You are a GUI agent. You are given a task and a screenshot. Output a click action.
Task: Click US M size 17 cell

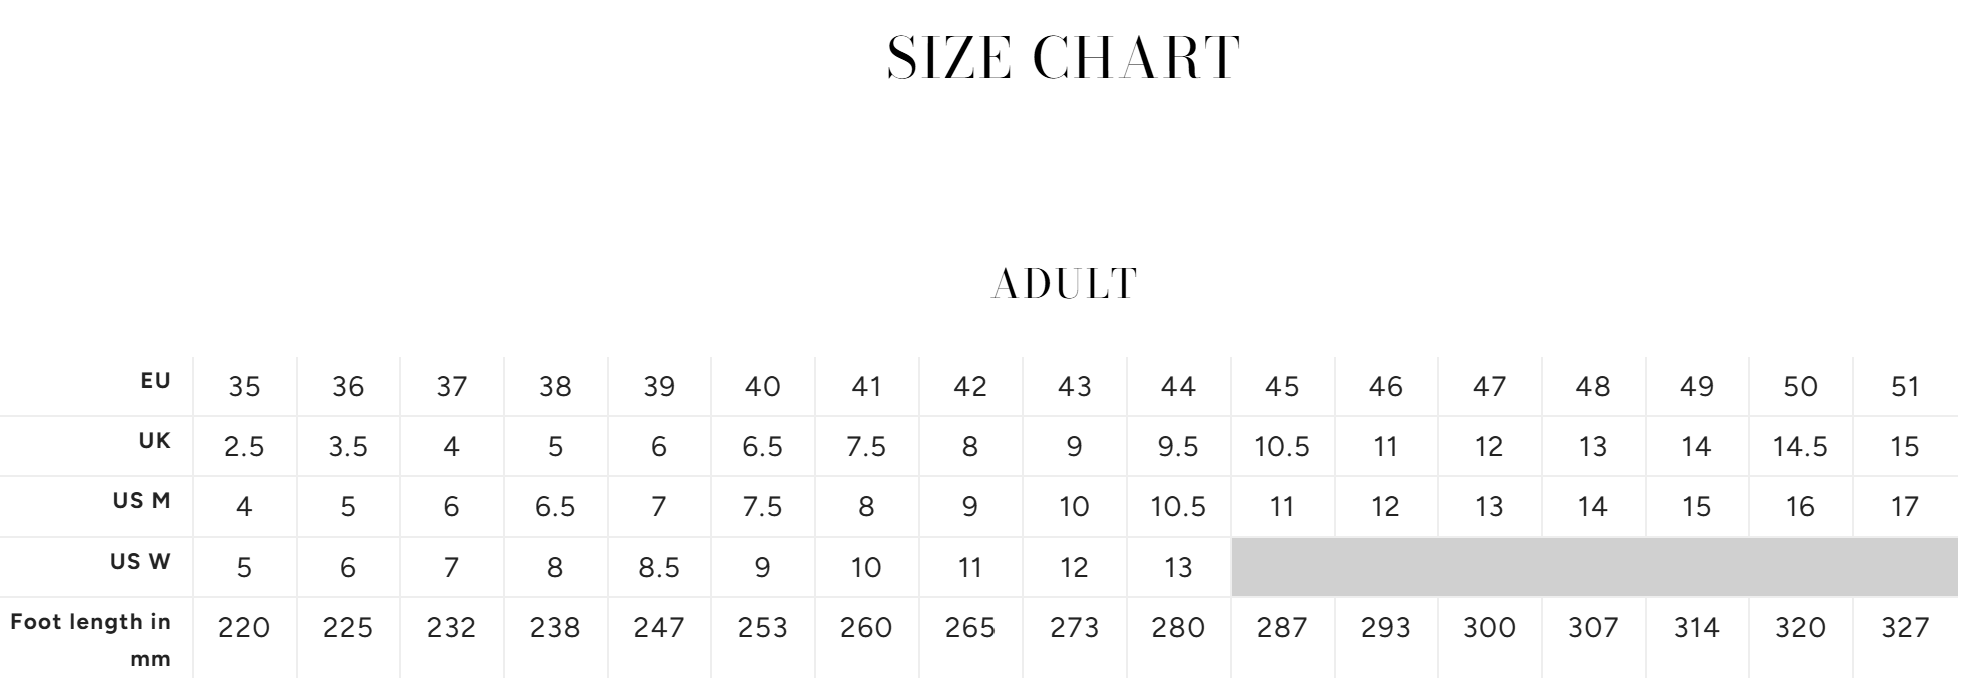(x=1905, y=507)
